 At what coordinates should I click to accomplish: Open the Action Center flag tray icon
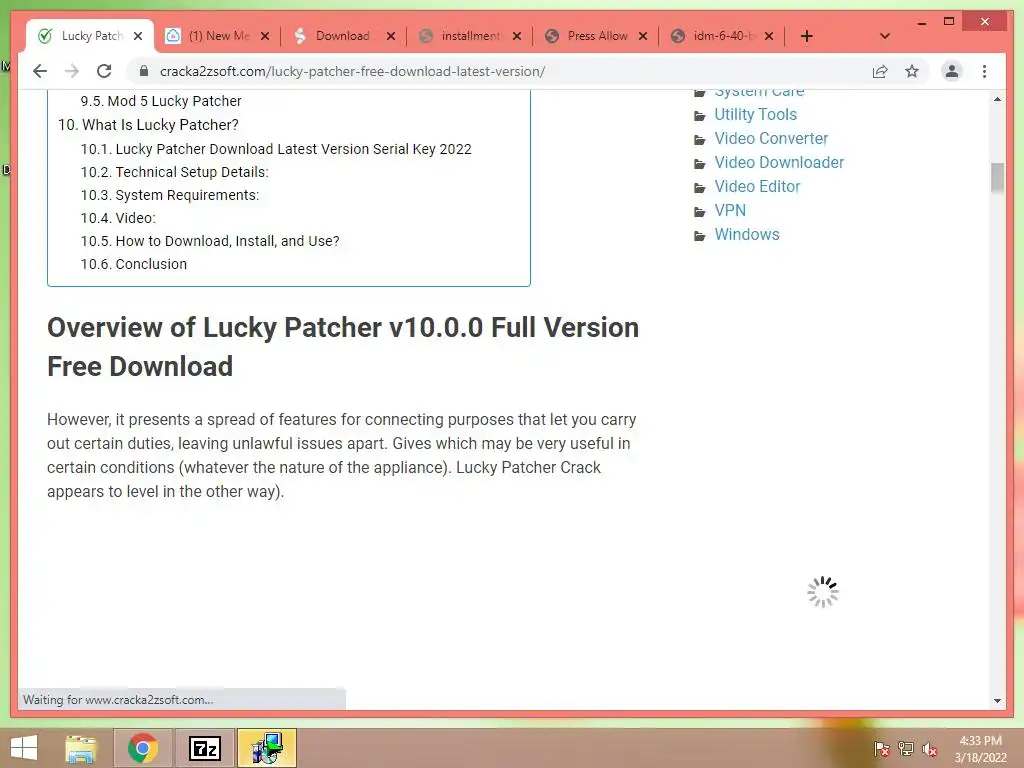[x=881, y=749]
